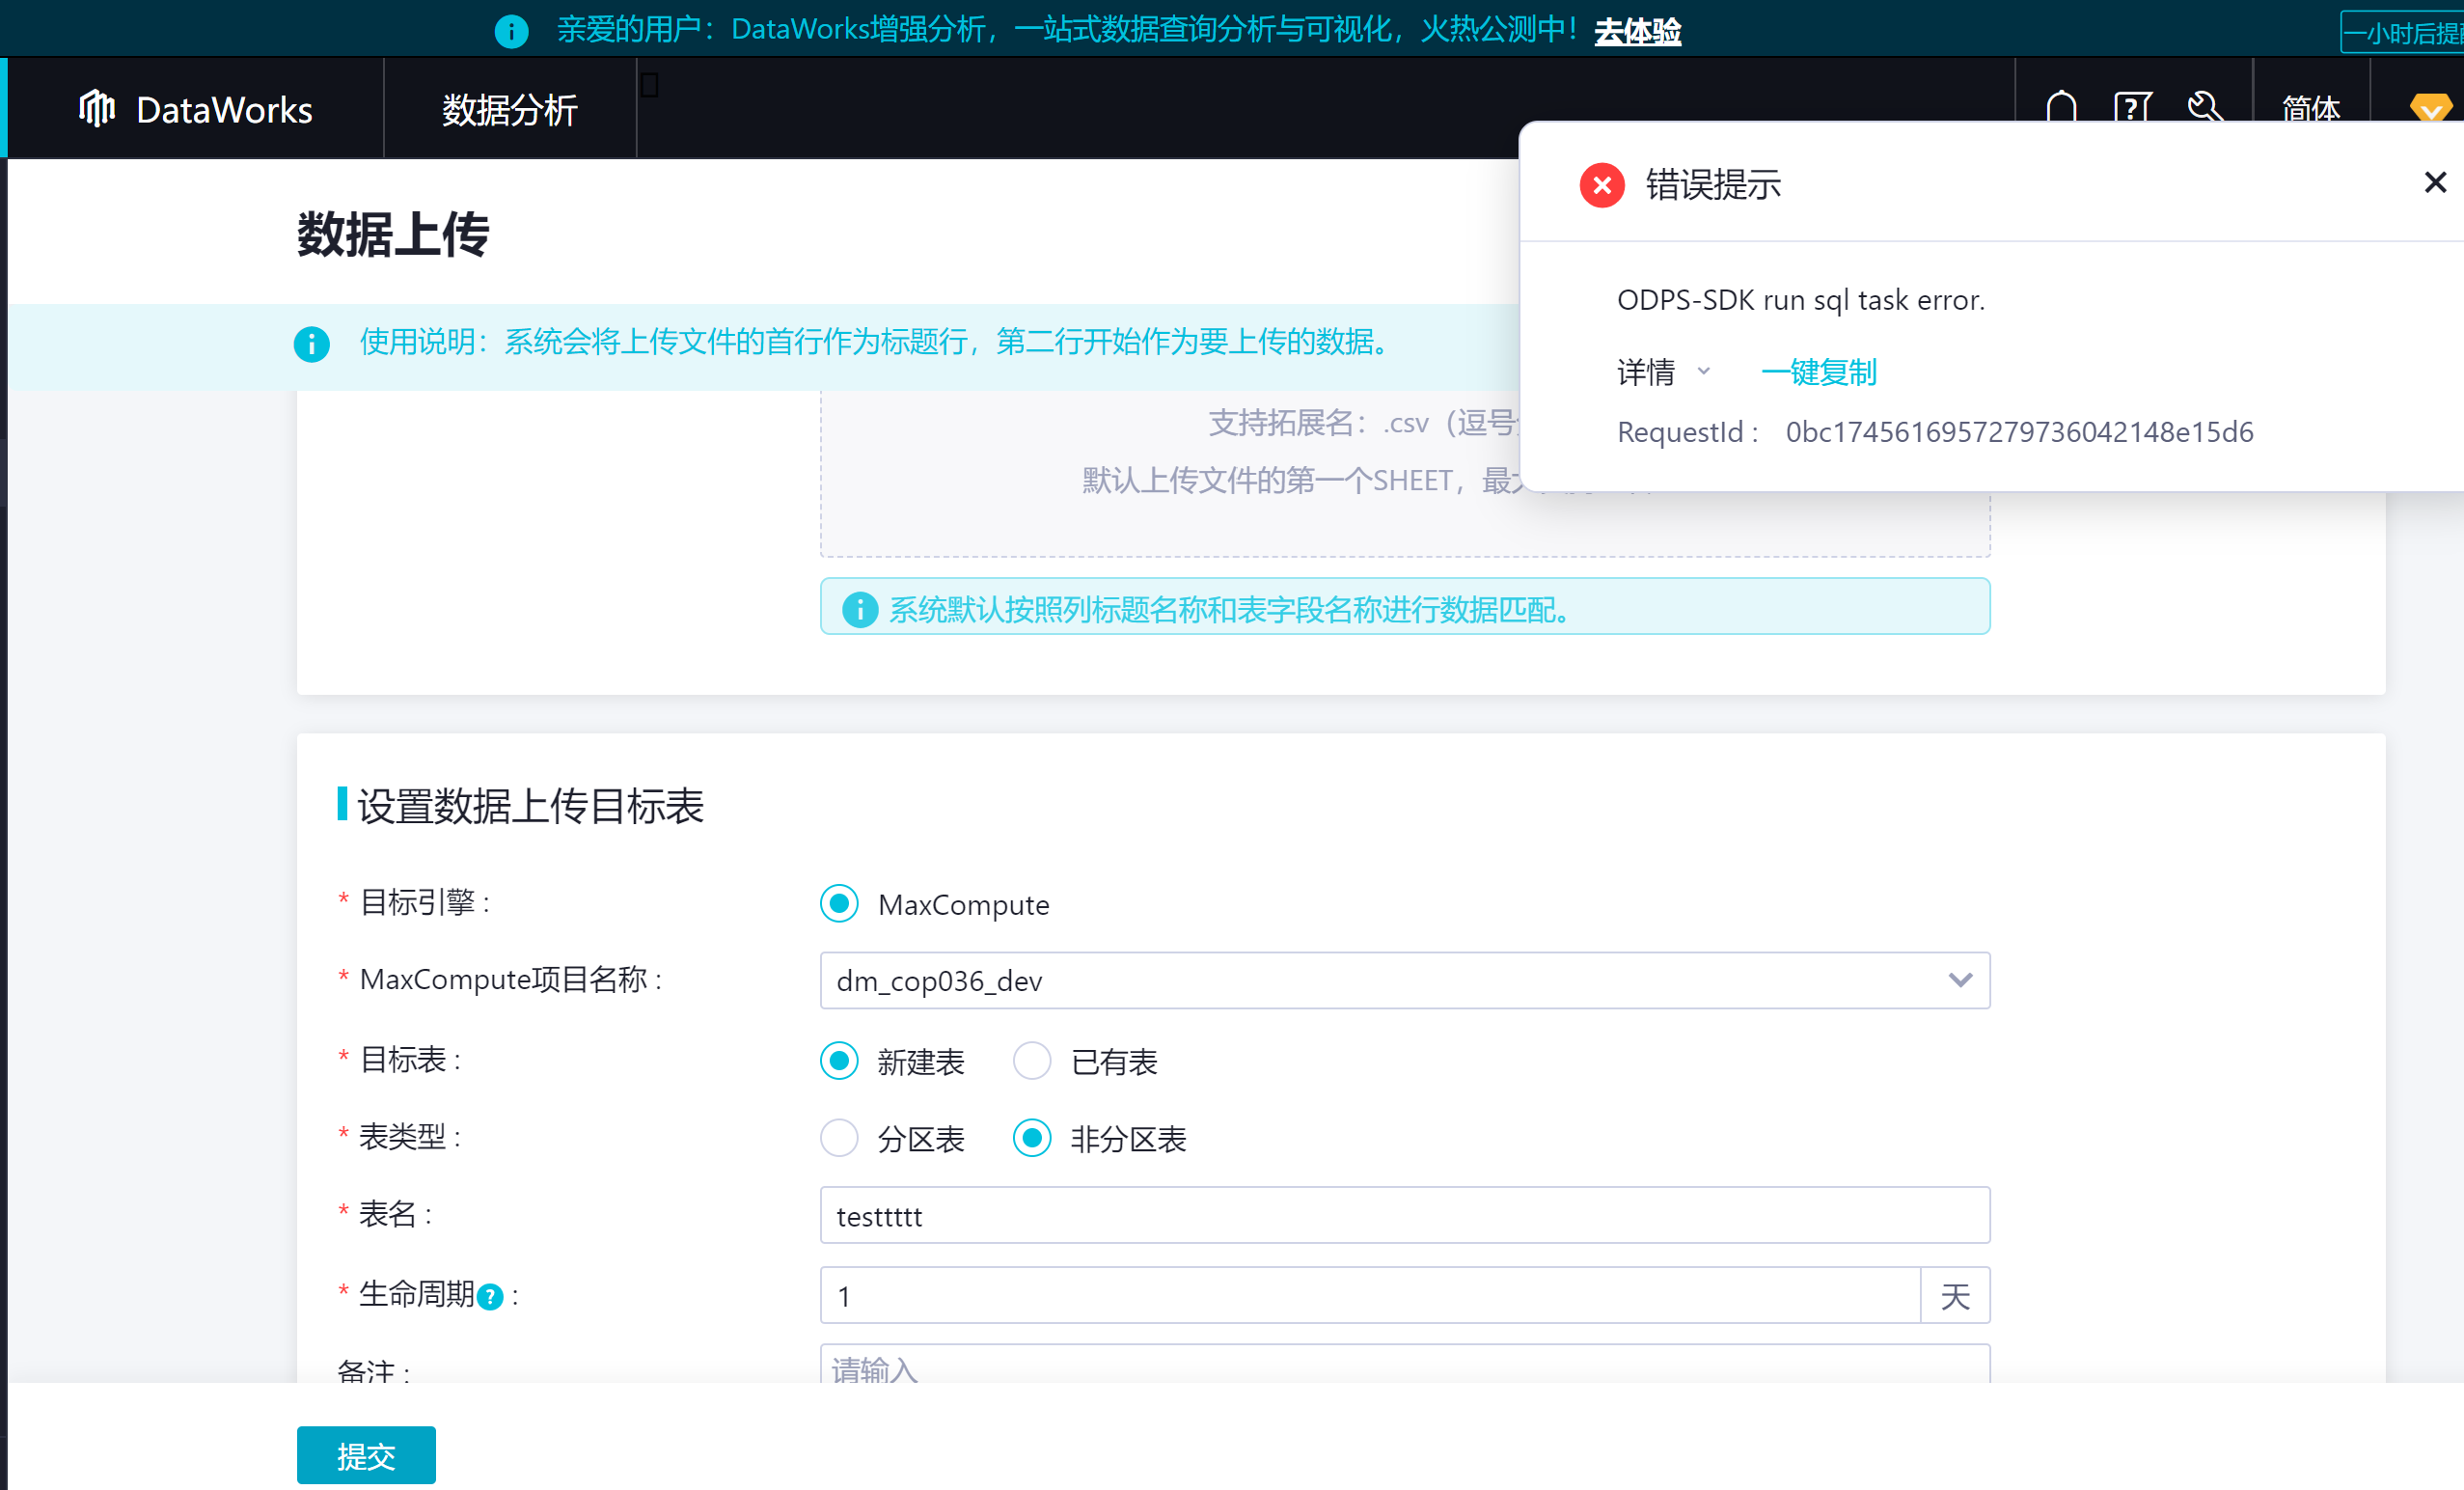Viewport: 2464px width, 1490px height.
Task: Click info icon in column matching notice
Action: pos(859,609)
